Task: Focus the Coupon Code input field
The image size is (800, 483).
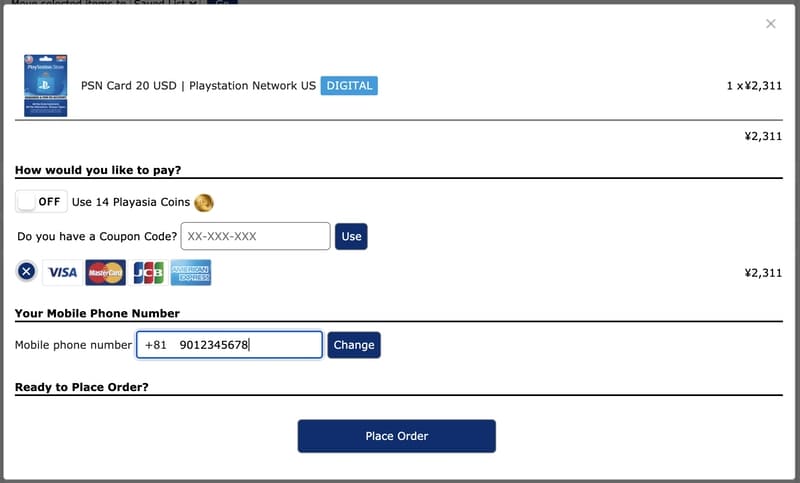Action: [255, 237]
